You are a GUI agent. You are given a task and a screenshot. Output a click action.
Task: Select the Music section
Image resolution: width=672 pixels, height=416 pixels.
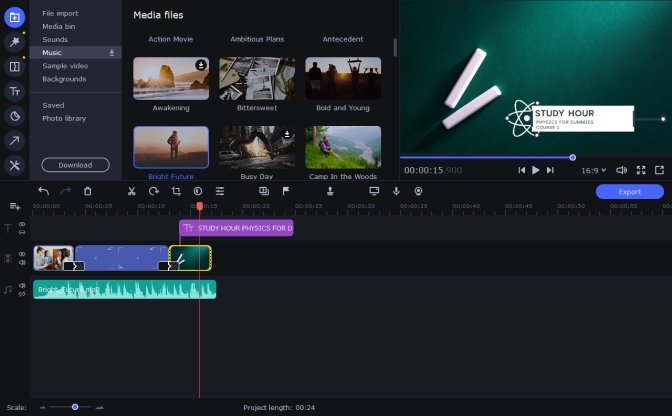pyautogui.click(x=76, y=52)
